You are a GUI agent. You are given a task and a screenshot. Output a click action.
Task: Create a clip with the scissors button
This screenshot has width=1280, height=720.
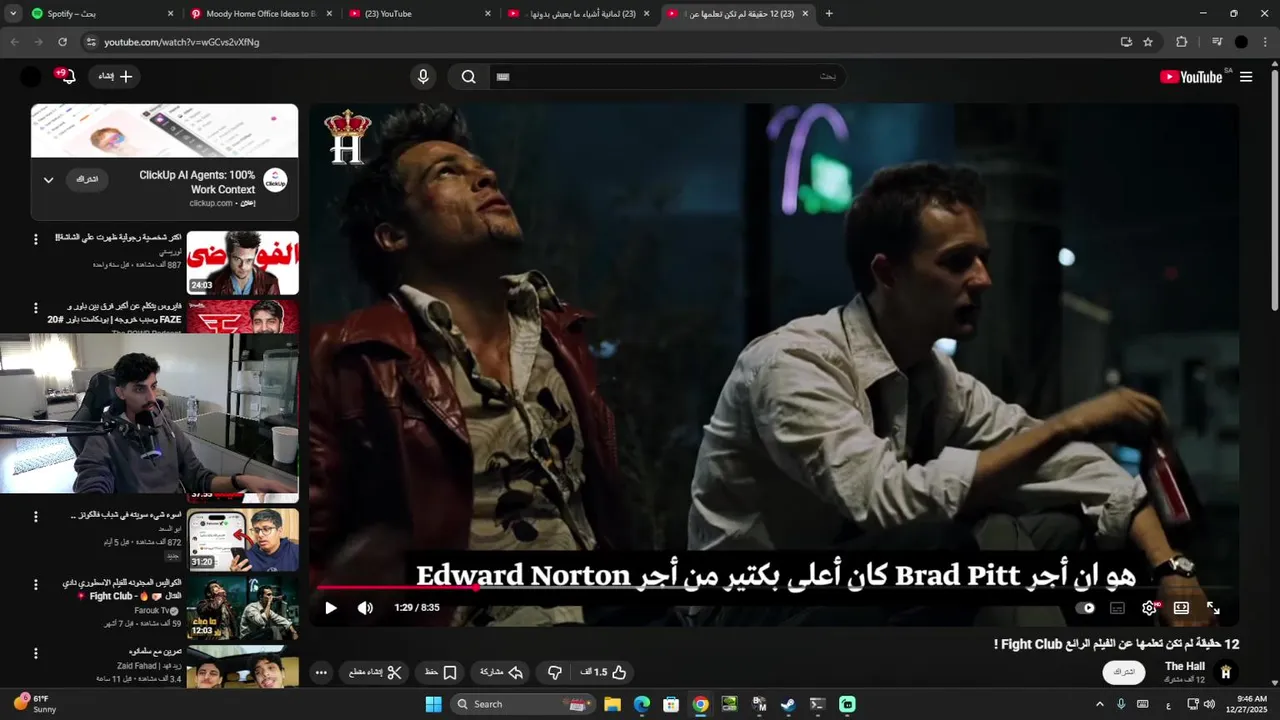click(x=375, y=673)
